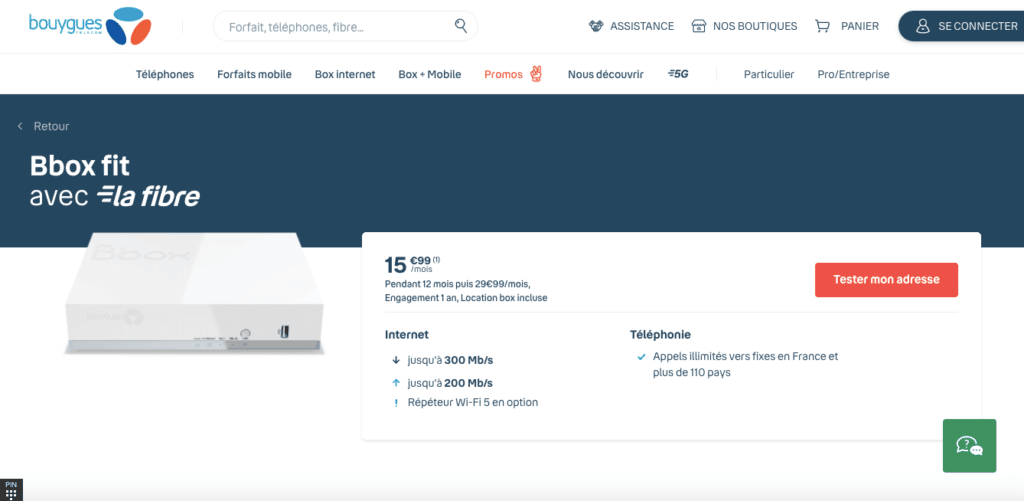Click 'jusqu'à 300 Mb/s' text
Image resolution: width=1024 pixels, height=501 pixels.
450,360
